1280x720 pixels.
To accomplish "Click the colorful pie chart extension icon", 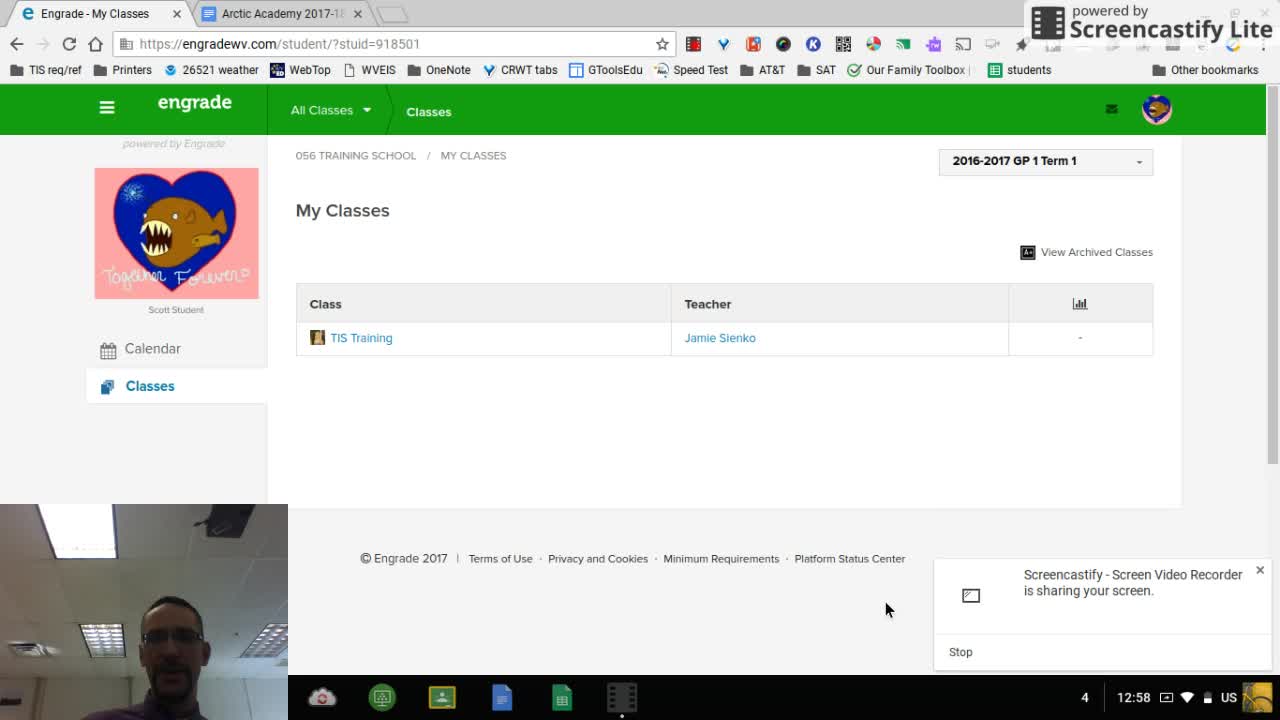I will click(873, 44).
